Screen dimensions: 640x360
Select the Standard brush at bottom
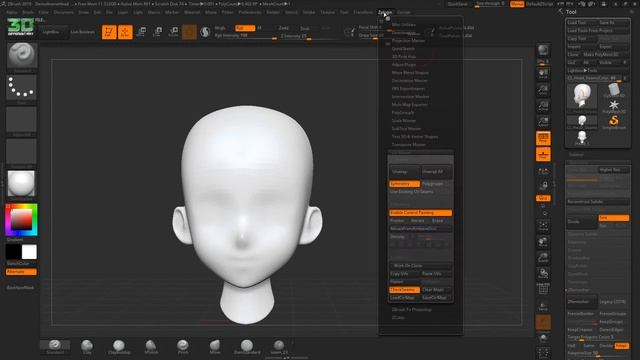point(55,346)
